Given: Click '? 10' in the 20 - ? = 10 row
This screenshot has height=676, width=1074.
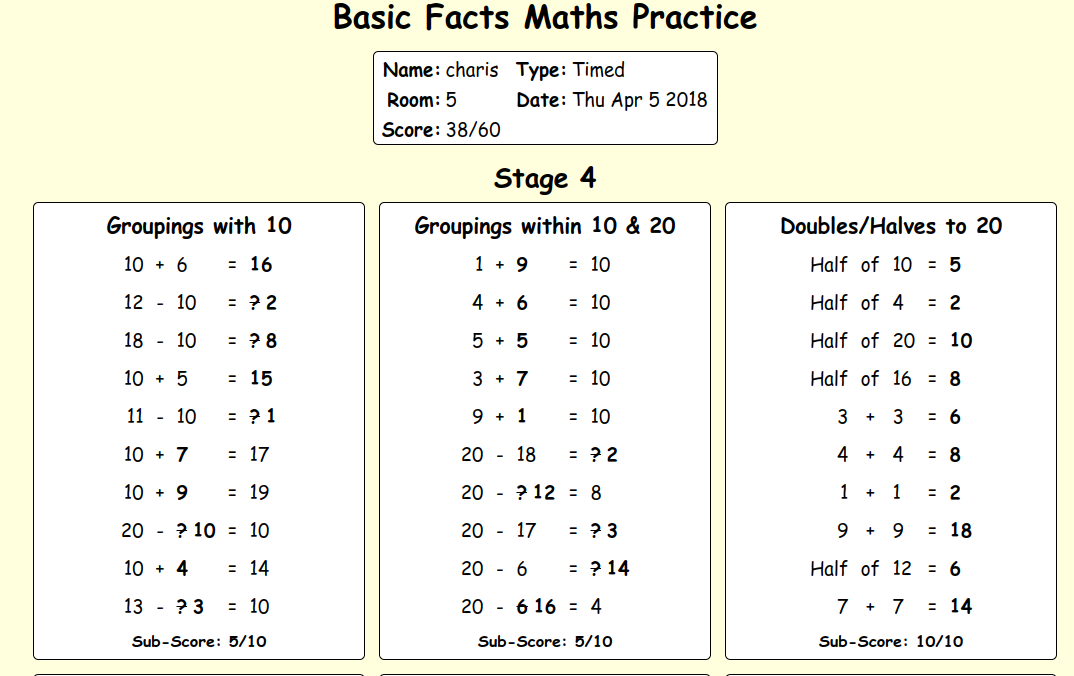Looking at the screenshot, I should pos(196,530).
